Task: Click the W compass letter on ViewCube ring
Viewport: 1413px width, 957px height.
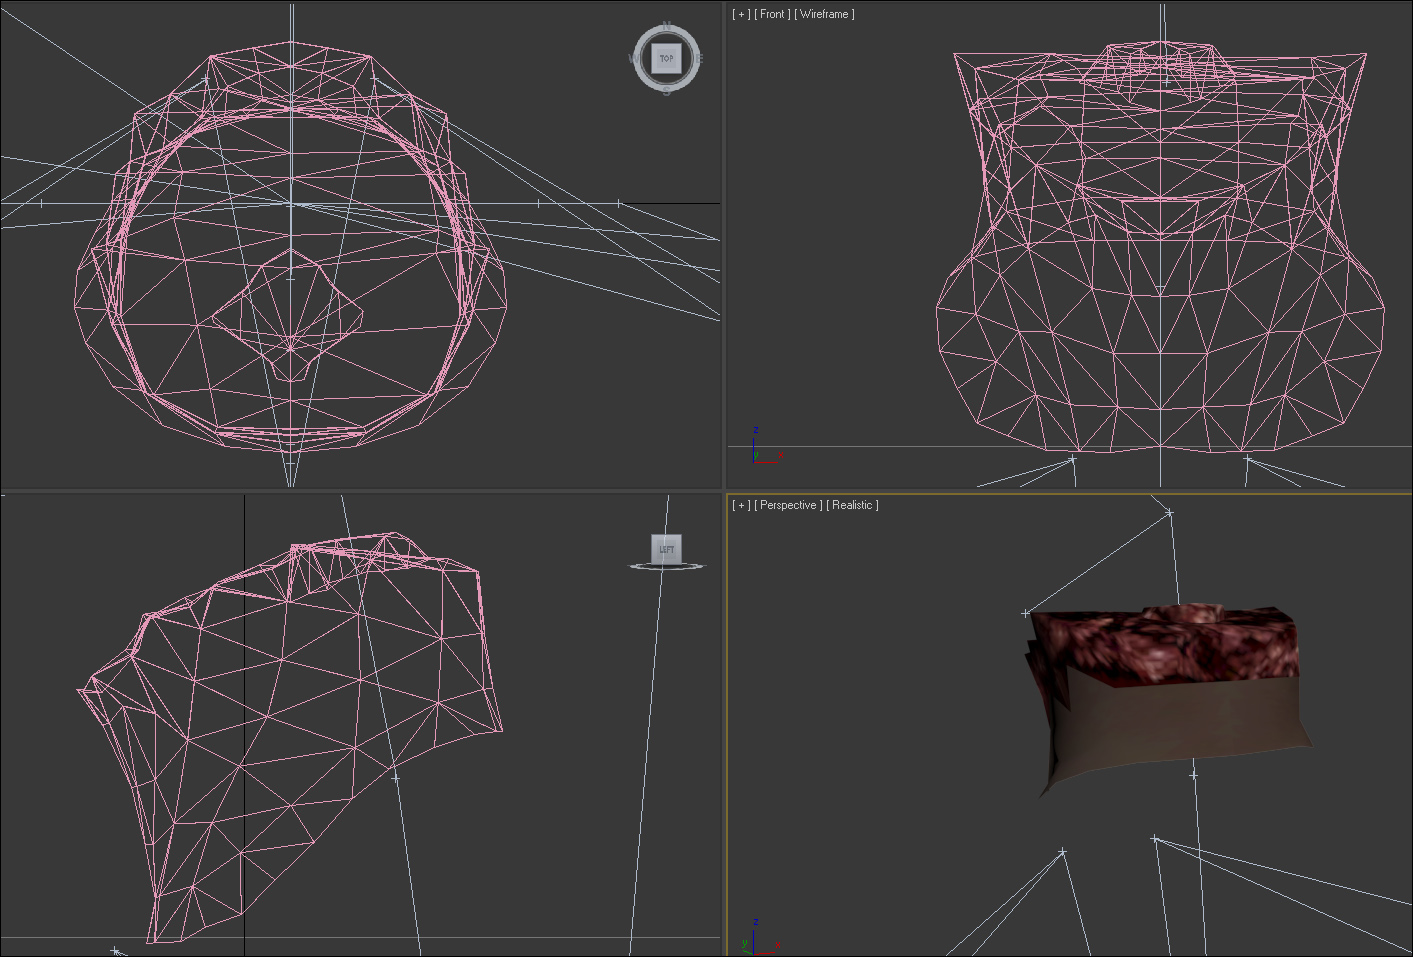Action: pos(633,58)
